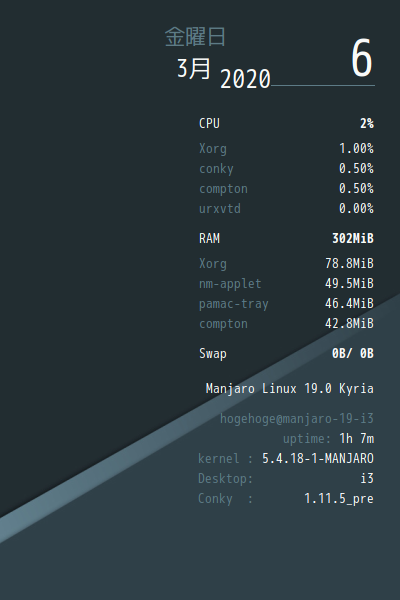The height and width of the screenshot is (600, 400).
Task: Click the urxvtd process name
Action: point(220,209)
